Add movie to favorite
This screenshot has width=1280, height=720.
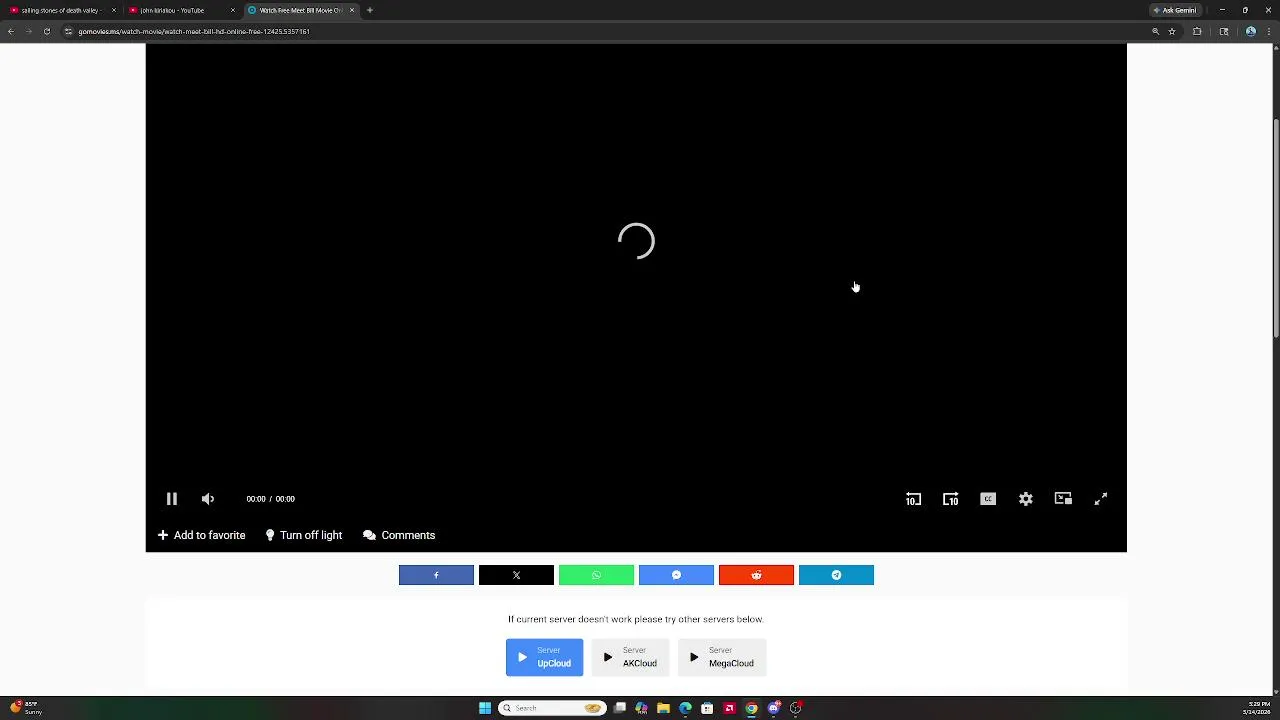point(201,535)
